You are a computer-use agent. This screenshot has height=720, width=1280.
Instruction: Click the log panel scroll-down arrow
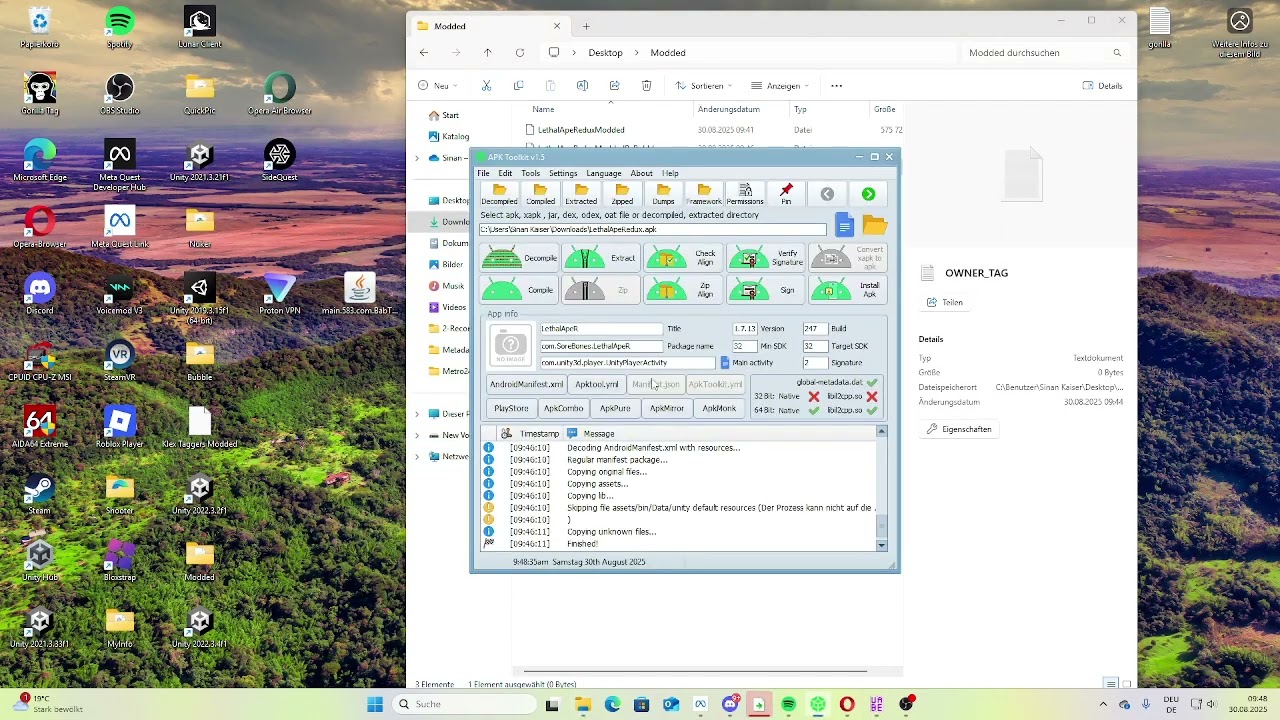pos(881,545)
